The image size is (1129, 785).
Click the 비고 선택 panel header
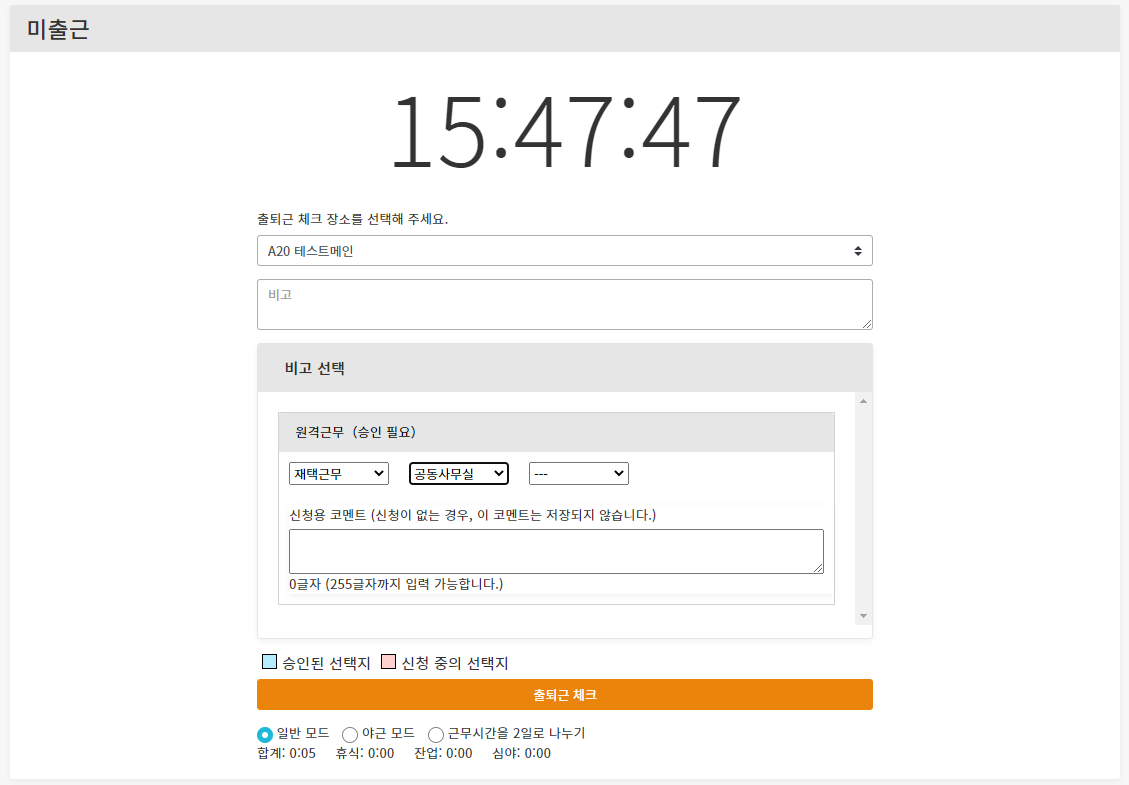[x=564, y=368]
